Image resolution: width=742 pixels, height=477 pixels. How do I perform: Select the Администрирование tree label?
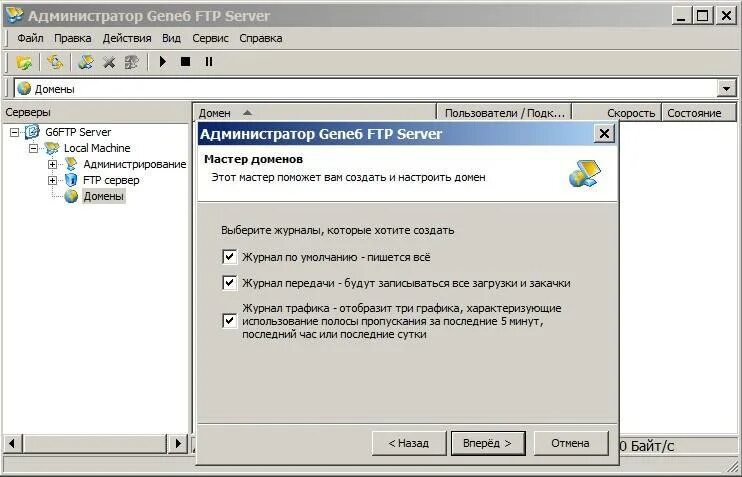pos(135,164)
